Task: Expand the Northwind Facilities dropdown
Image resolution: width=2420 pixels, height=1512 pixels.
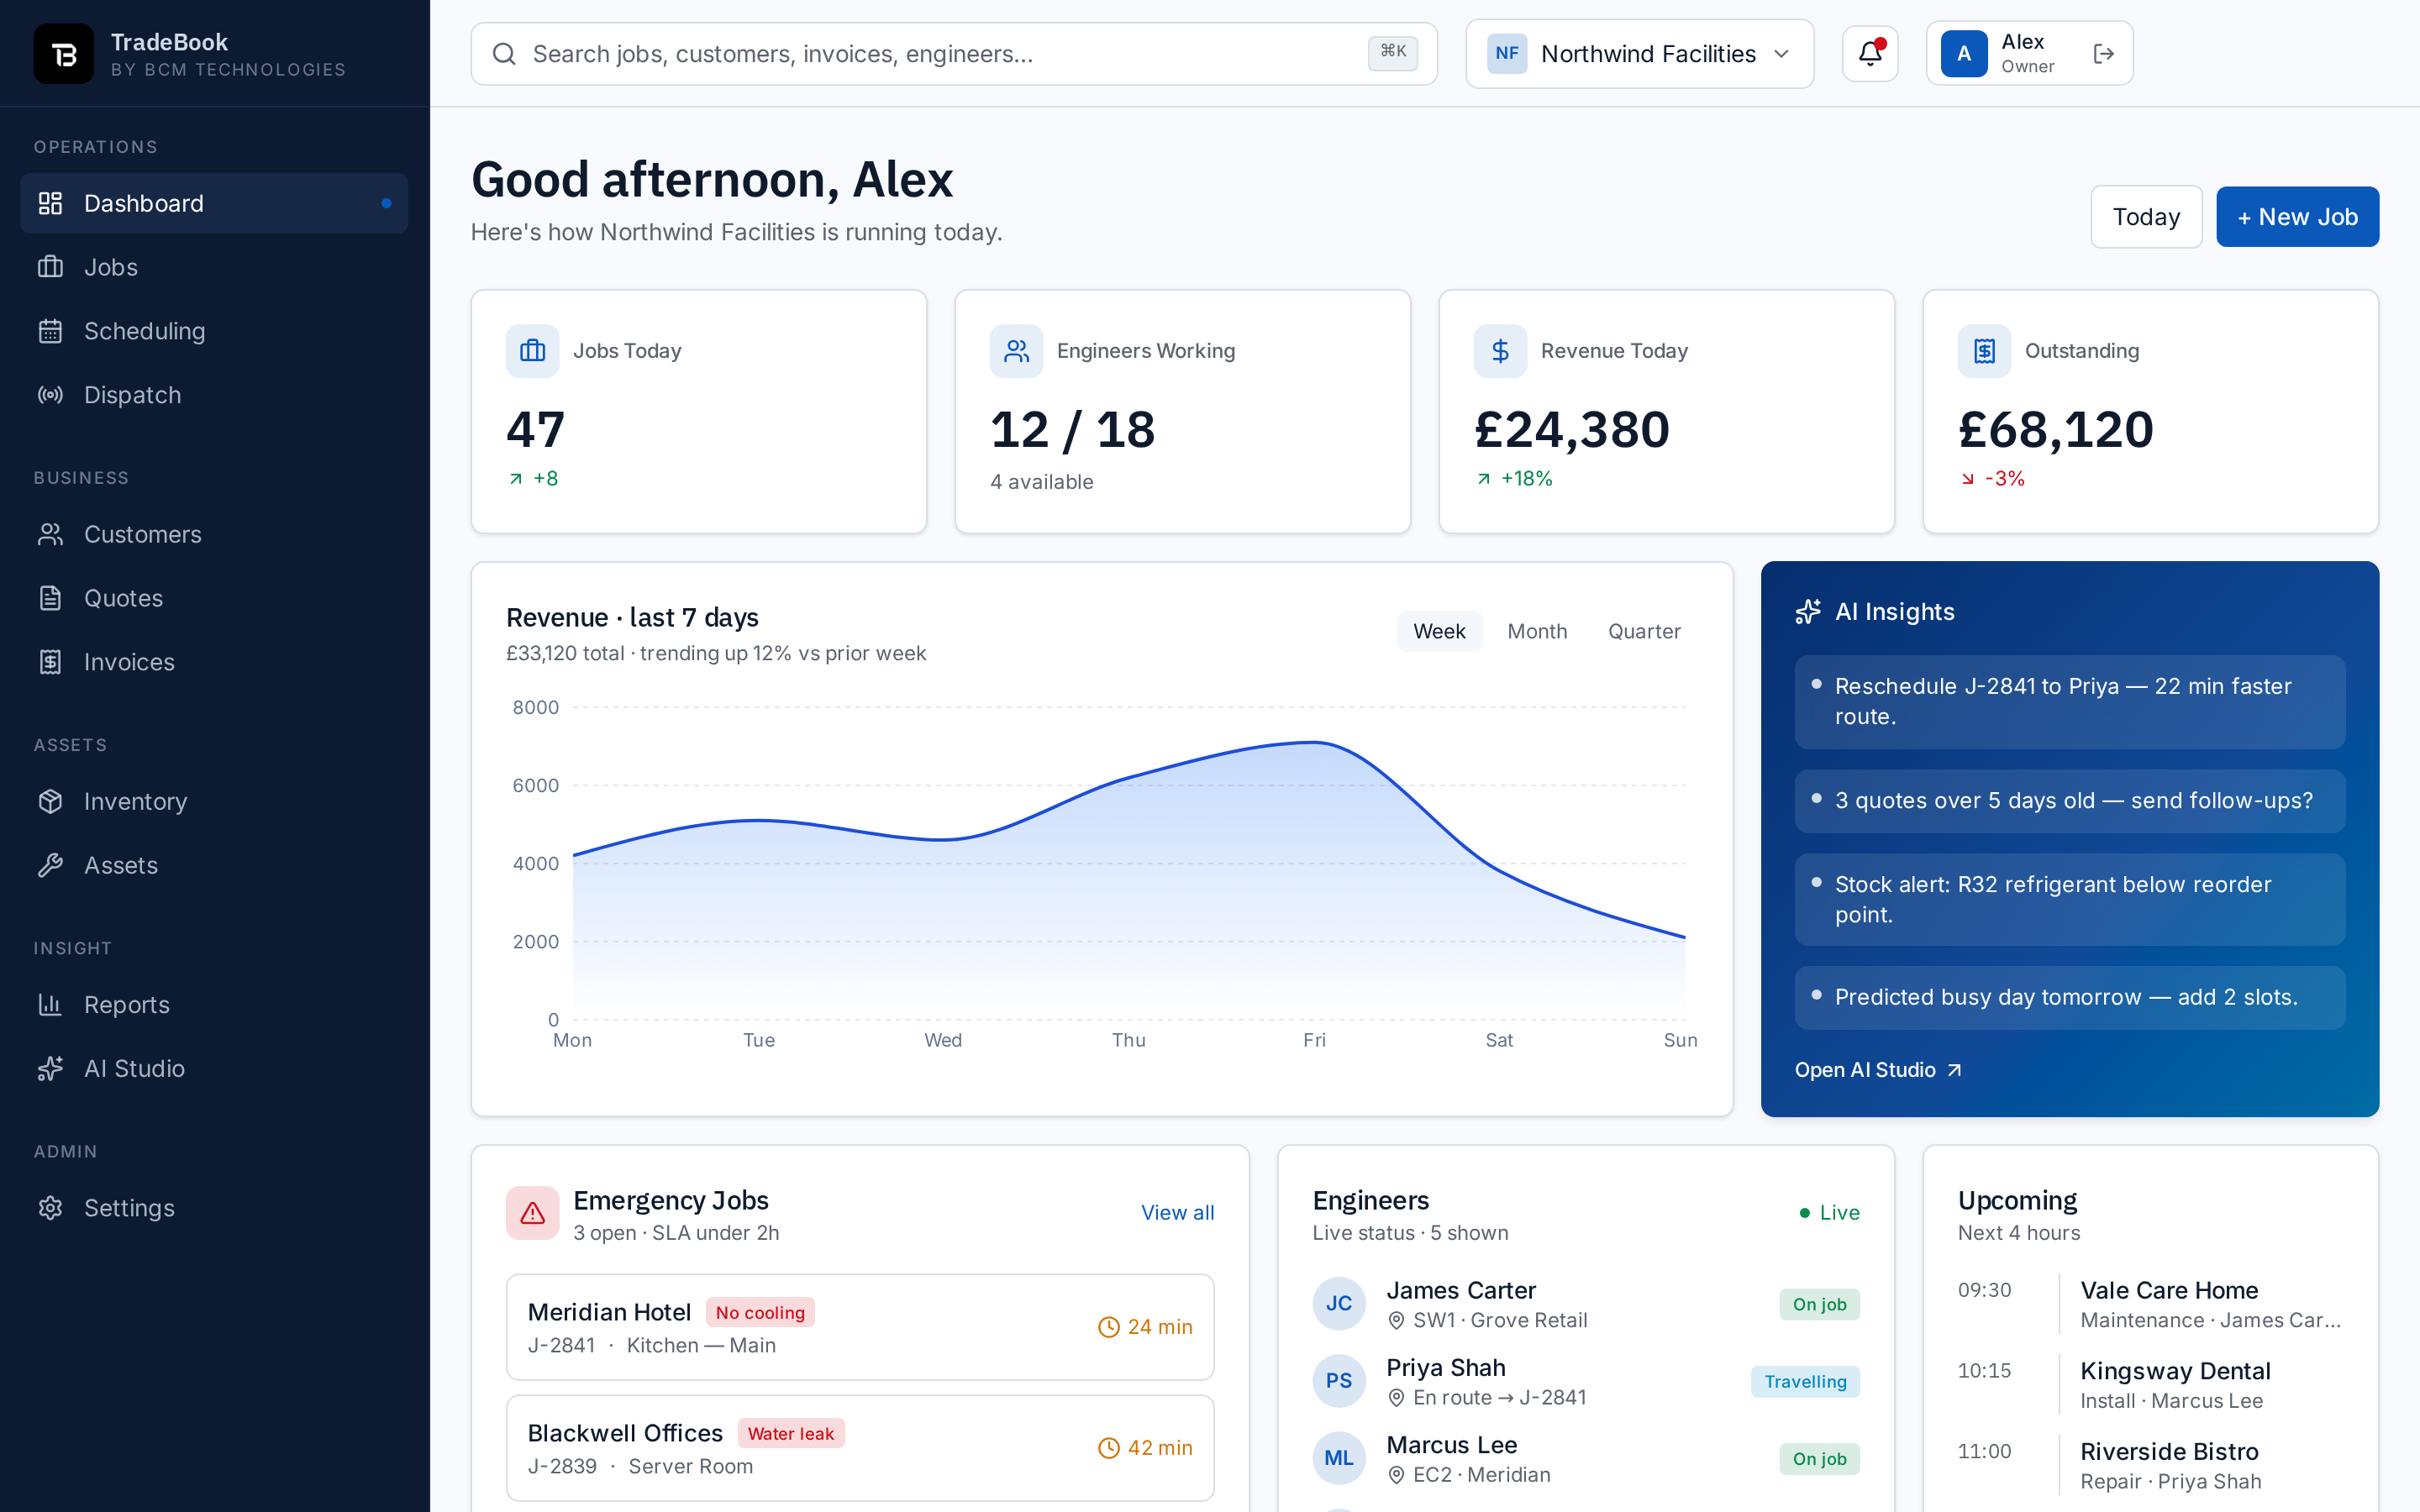Action: tap(1639, 54)
